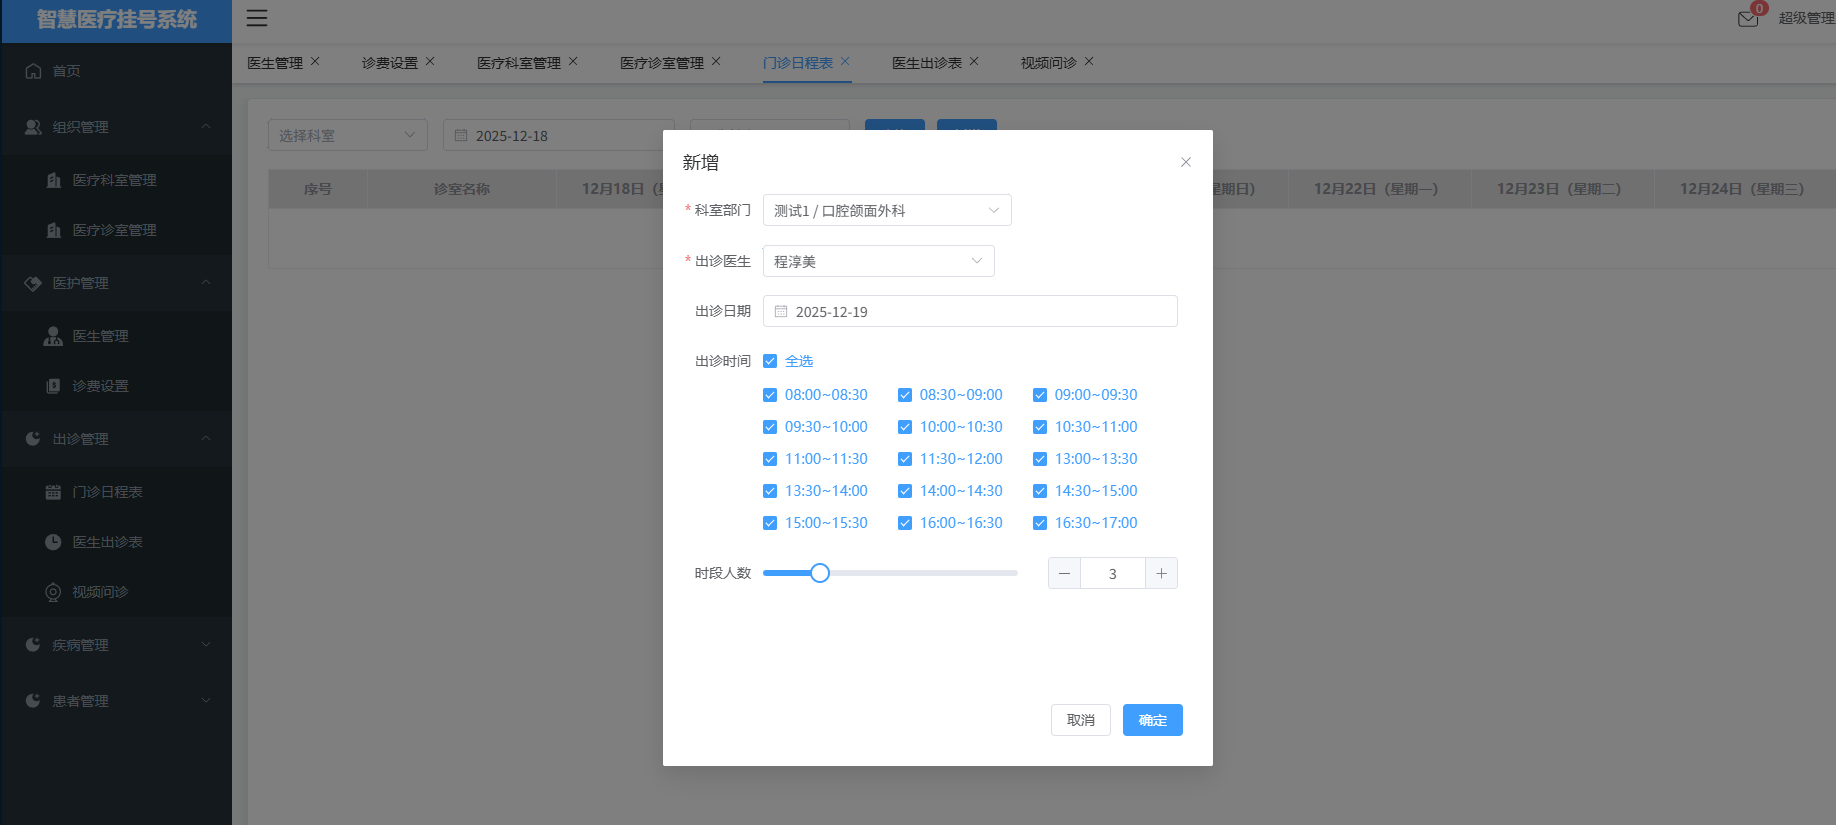This screenshot has width=1836, height=825.
Task: Uncheck the 11:30~12:00 time slot
Action: point(905,459)
